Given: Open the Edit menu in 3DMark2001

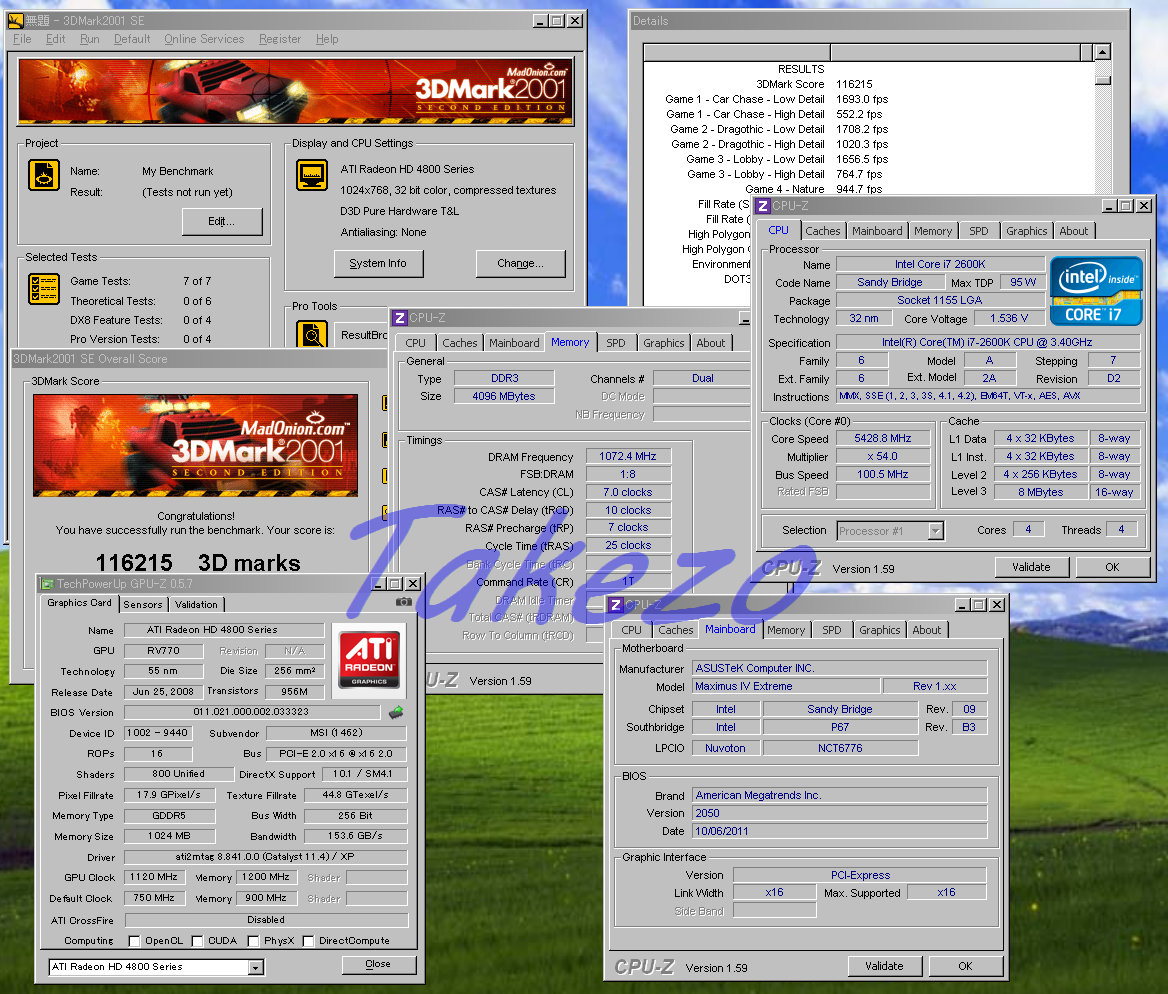Looking at the screenshot, I should 56,39.
